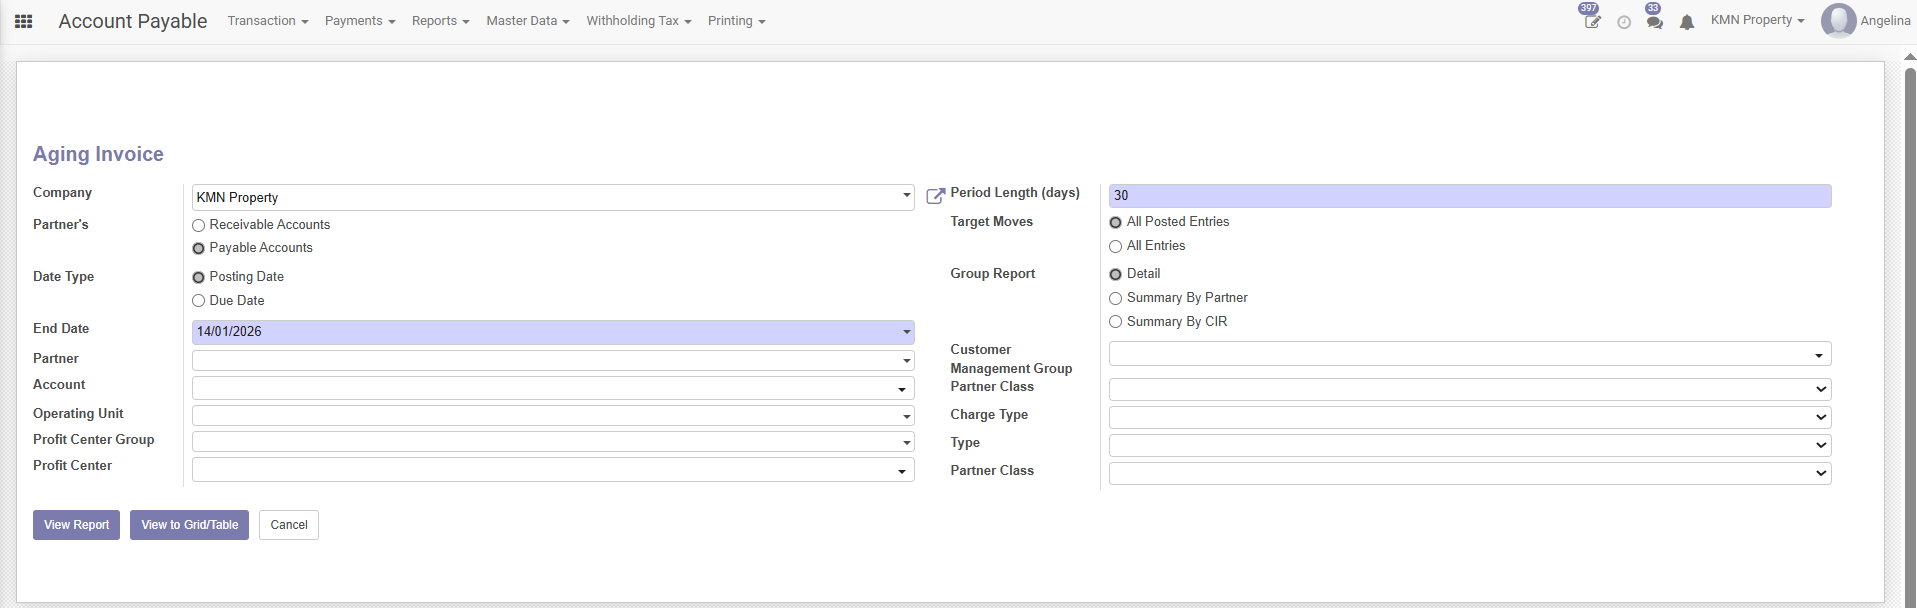Select the Receivable Accounts radio button
1917x608 pixels.
(199, 226)
